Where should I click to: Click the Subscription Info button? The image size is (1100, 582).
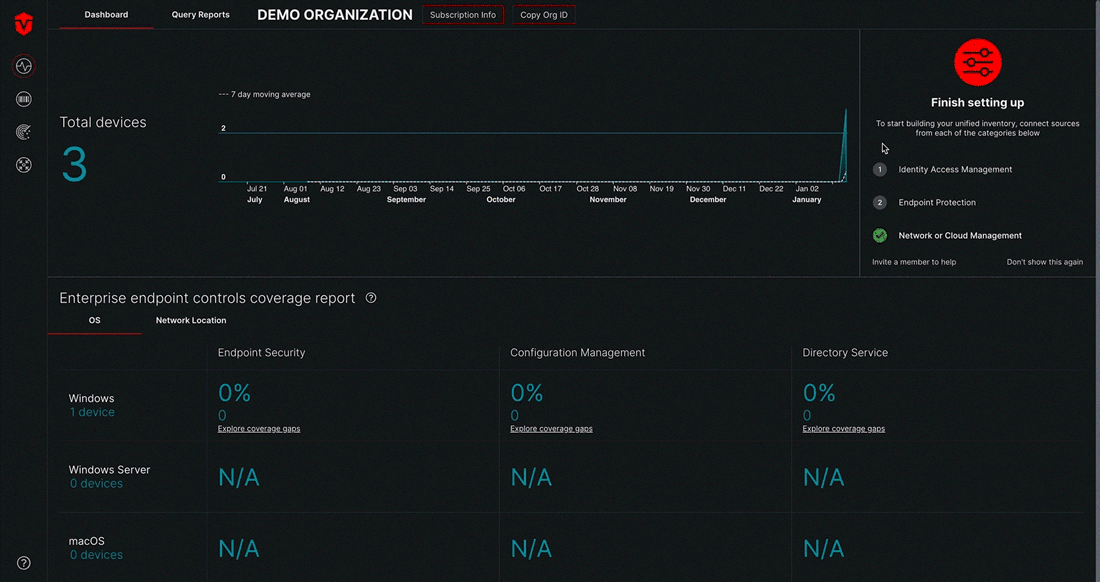click(463, 15)
